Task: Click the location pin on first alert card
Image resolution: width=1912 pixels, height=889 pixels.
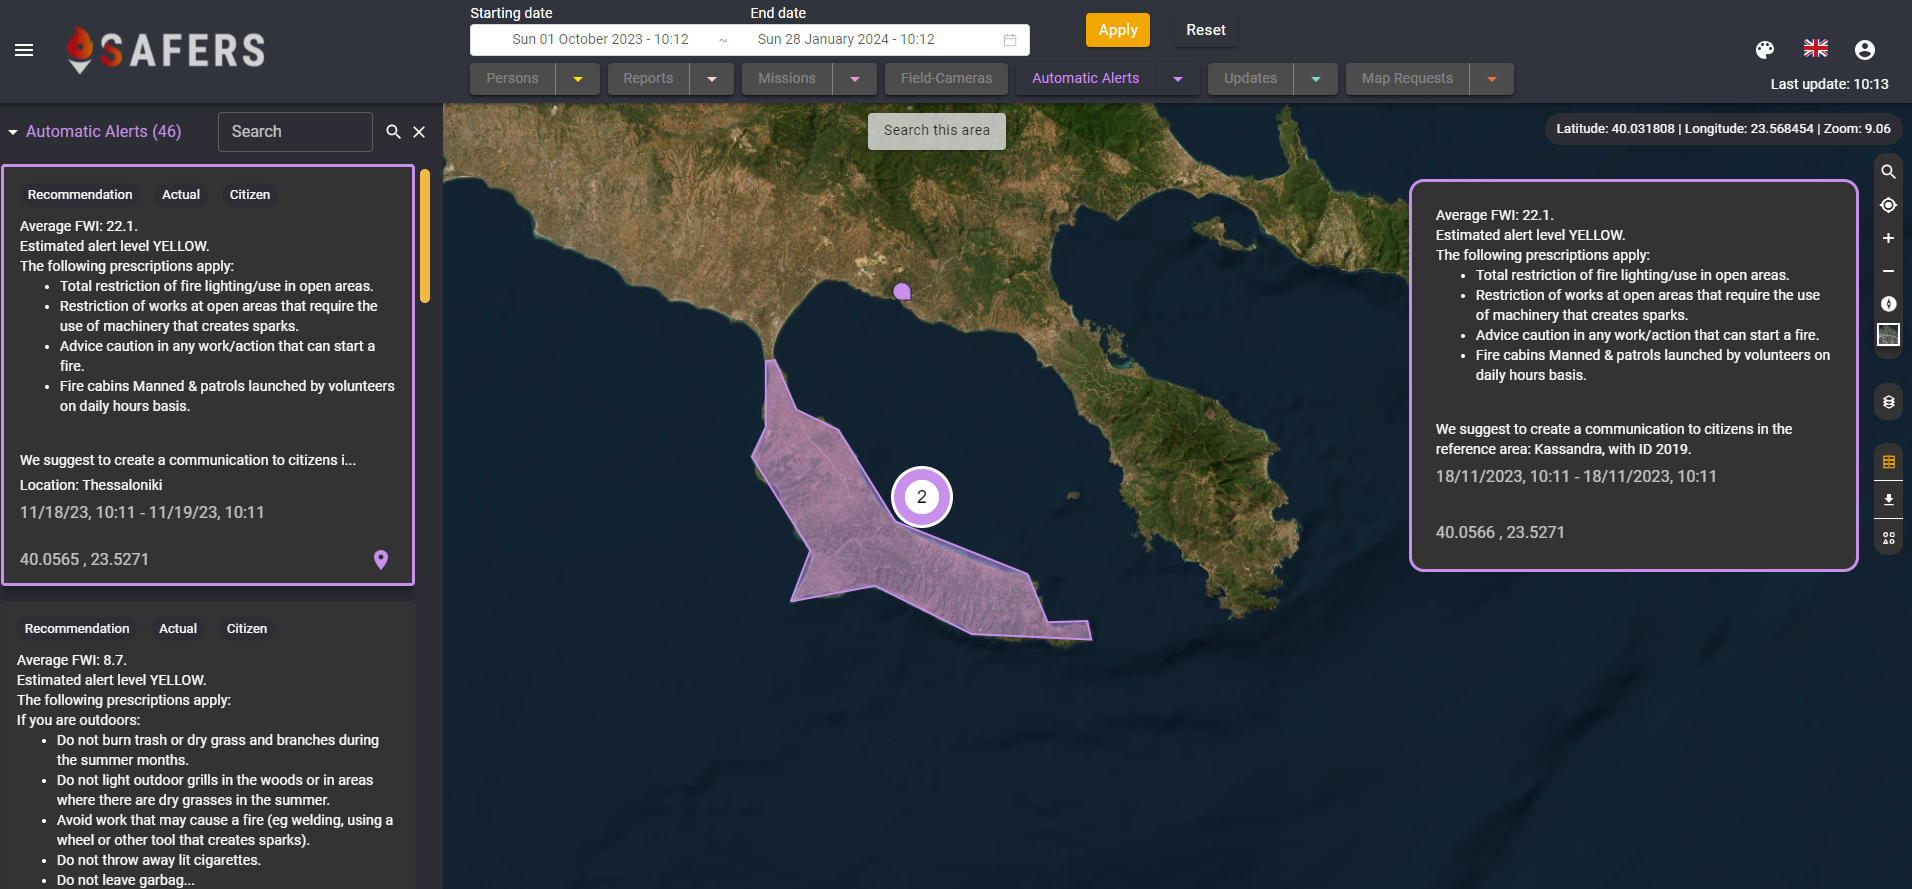Action: coord(381,560)
